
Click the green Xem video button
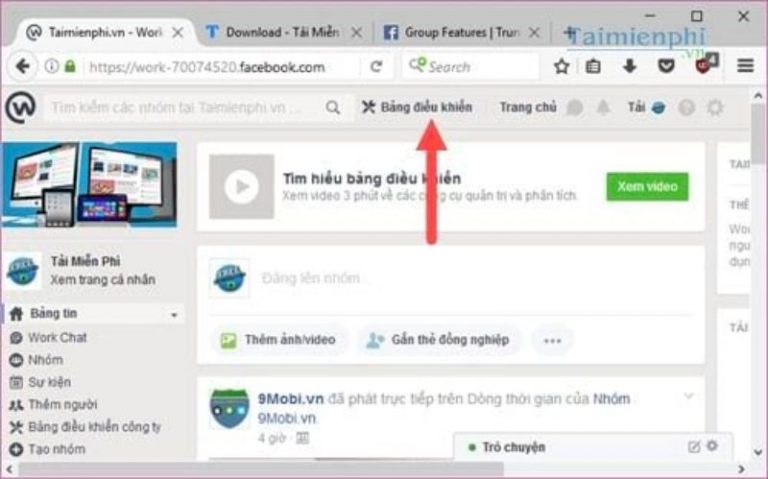647,187
